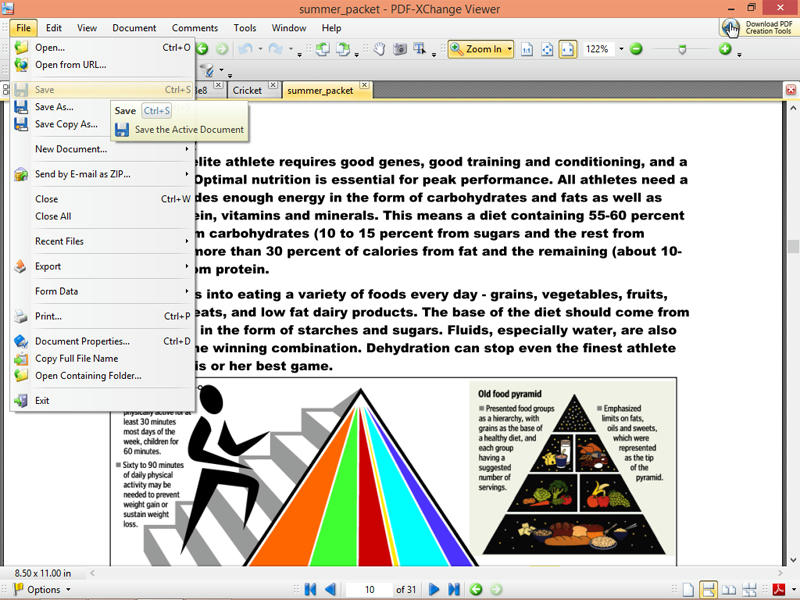This screenshot has height=600, width=800.
Task: Rotate the page counter-clockwise
Action: (322, 49)
